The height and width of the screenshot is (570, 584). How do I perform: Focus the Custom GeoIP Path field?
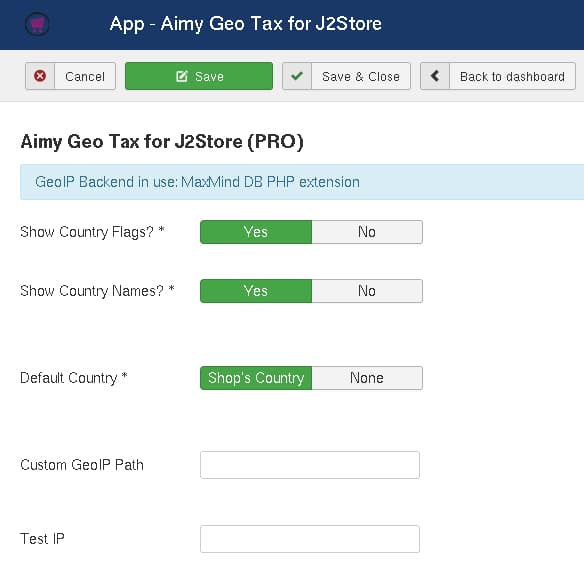(310, 465)
